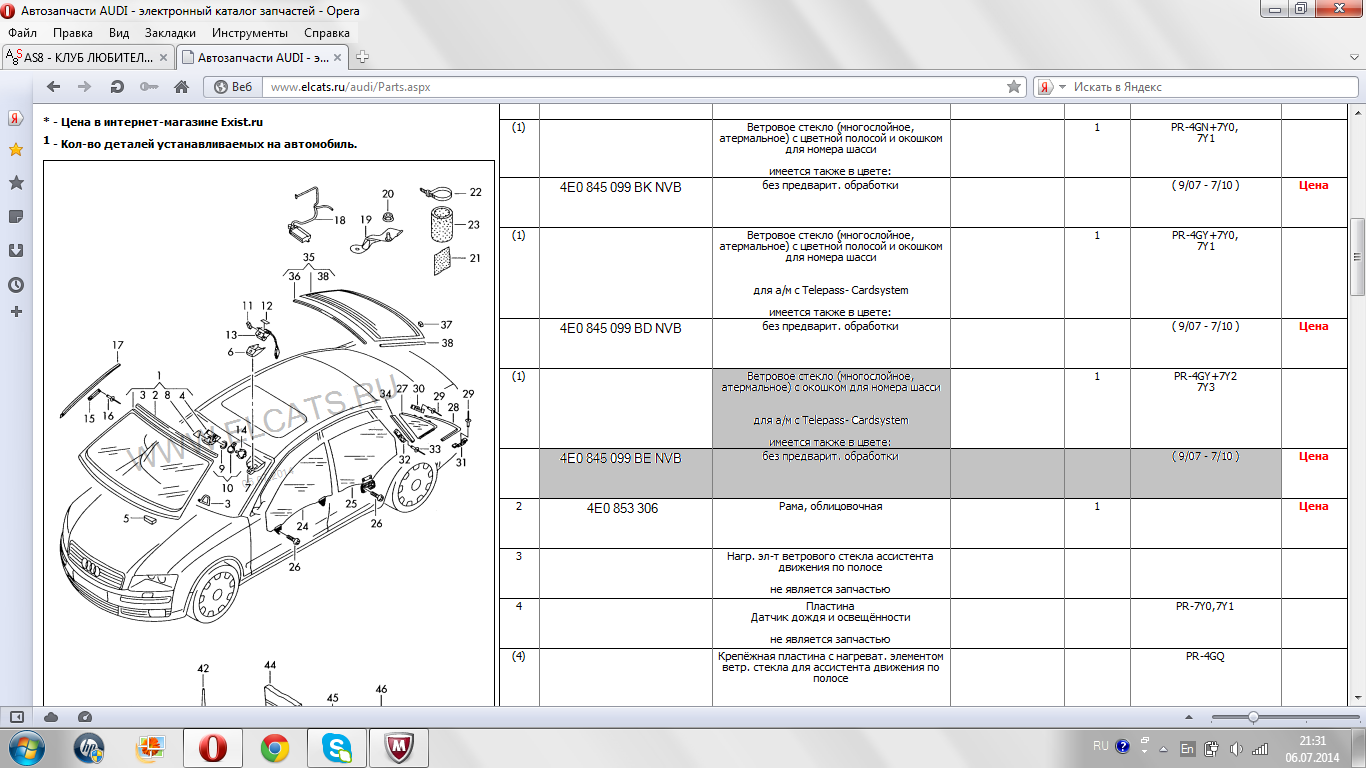Adjust the page zoom slider
The width and height of the screenshot is (1366, 768).
click(1253, 717)
